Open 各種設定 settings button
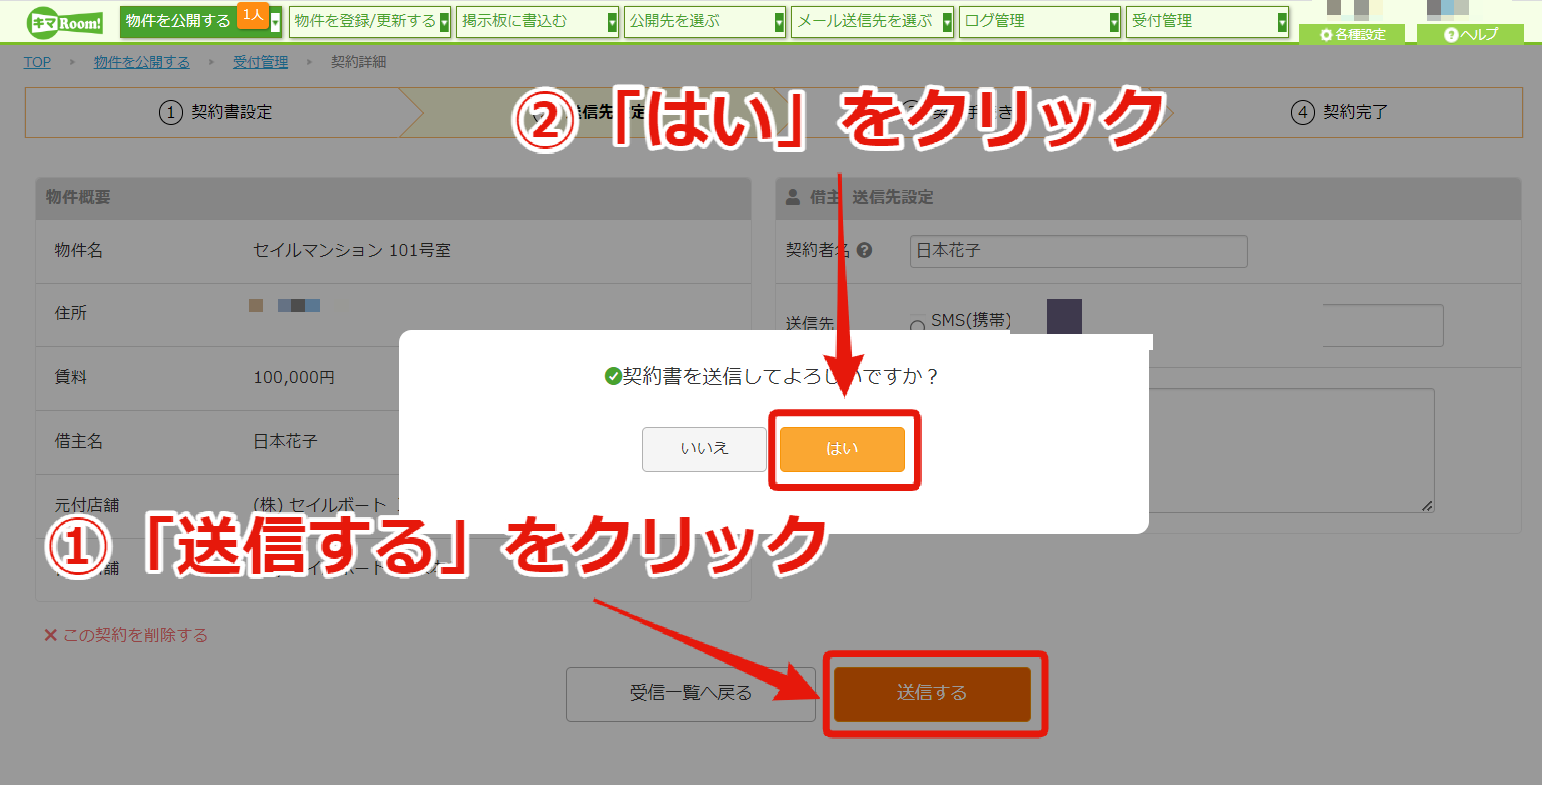This screenshot has height=785, width=1542. pyautogui.click(x=1352, y=34)
